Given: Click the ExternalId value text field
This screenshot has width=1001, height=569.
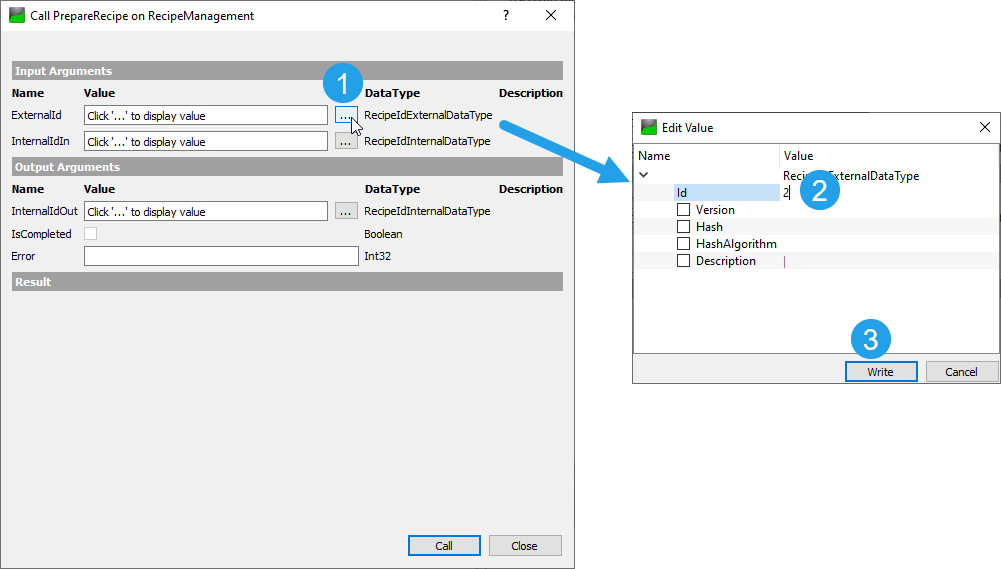Looking at the screenshot, I should (206, 116).
